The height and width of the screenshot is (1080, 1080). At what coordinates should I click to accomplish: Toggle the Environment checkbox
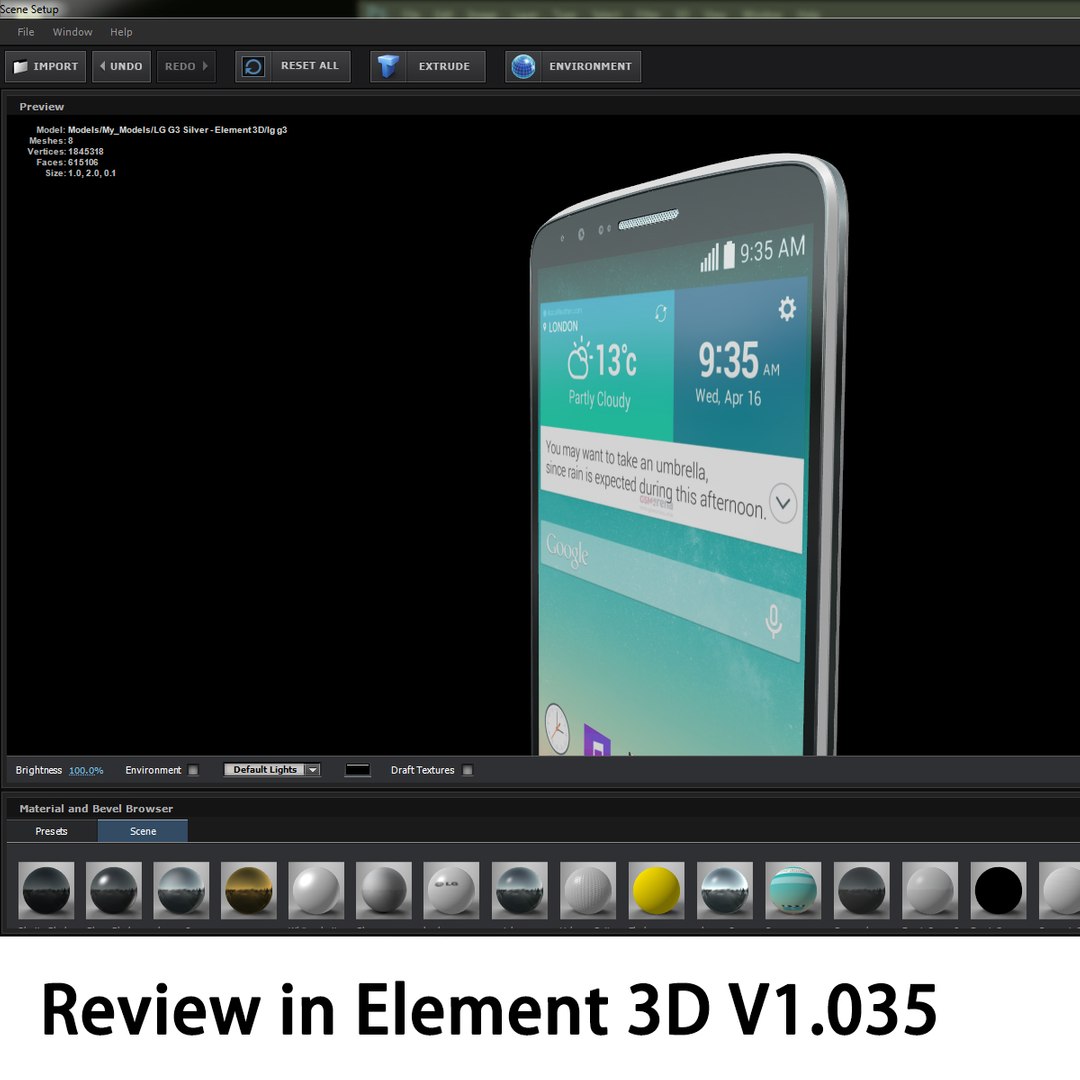(193, 770)
